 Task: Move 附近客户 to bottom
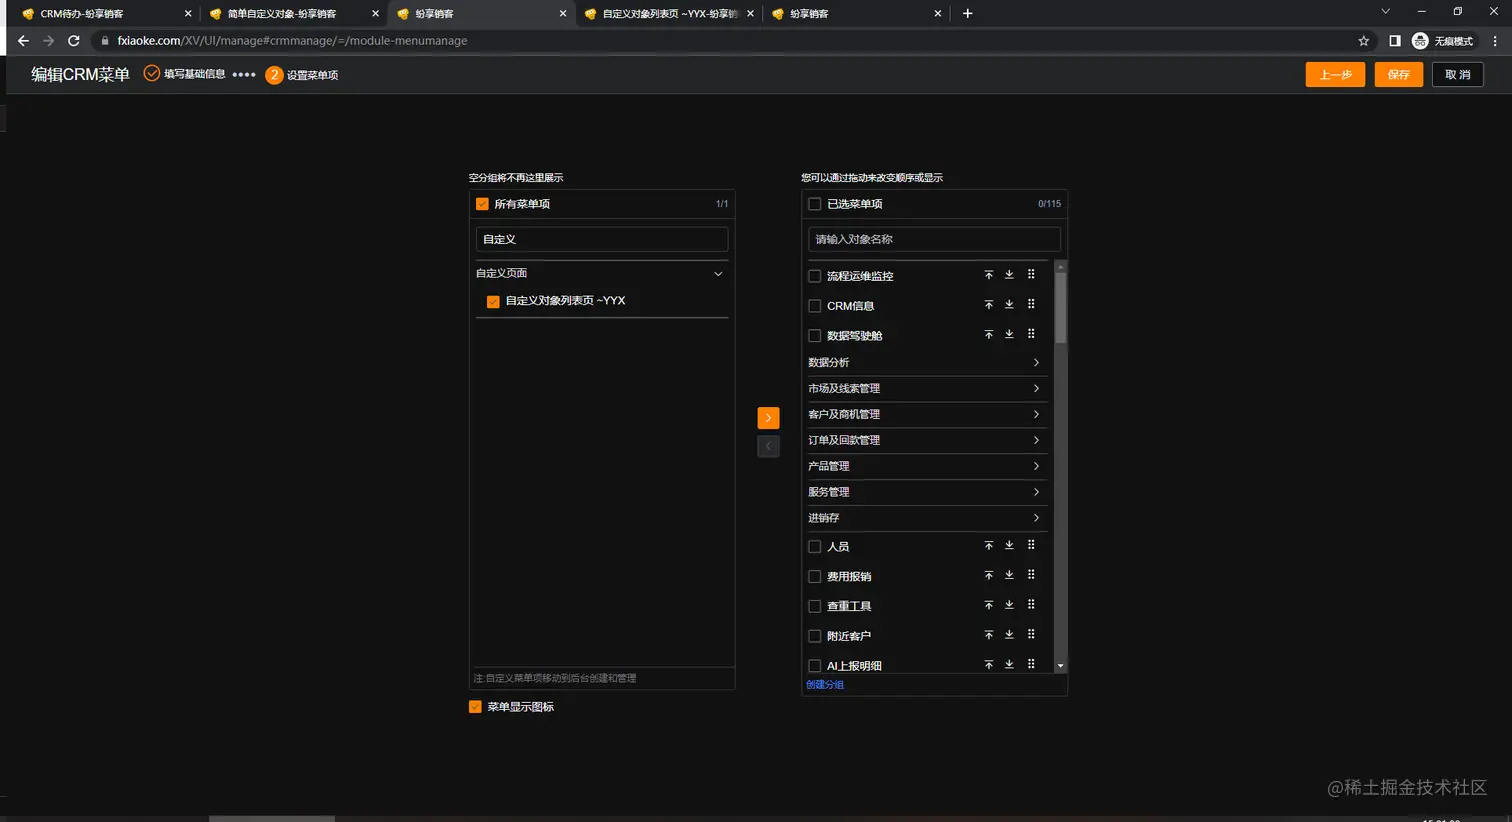coord(1009,635)
